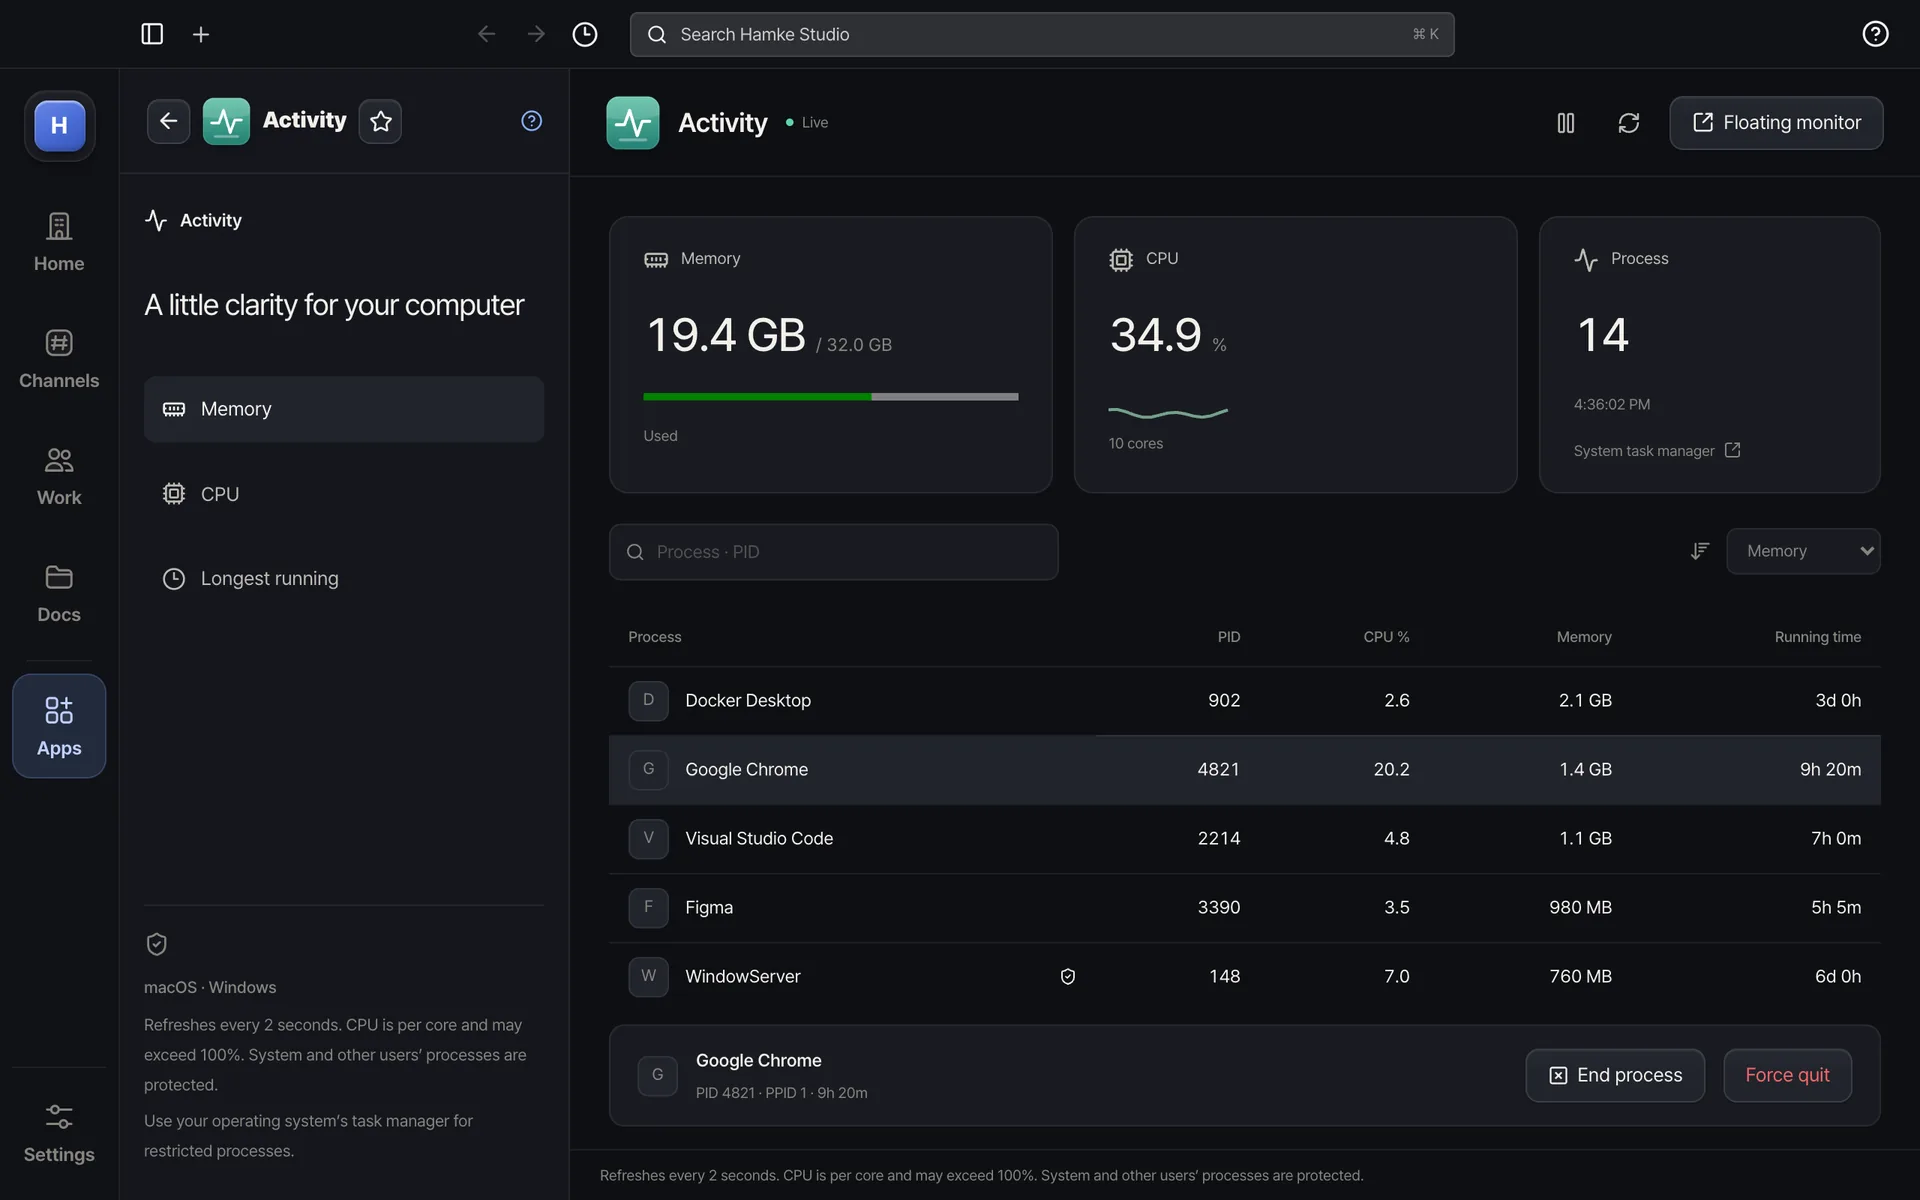
Task: Open the Memory sort dropdown
Action: pyautogui.click(x=1803, y=551)
